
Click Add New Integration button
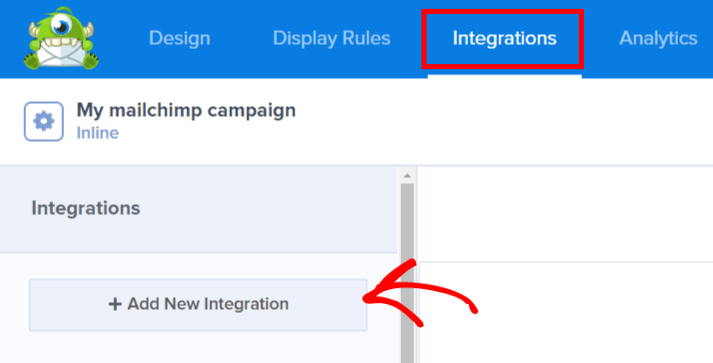(x=198, y=304)
